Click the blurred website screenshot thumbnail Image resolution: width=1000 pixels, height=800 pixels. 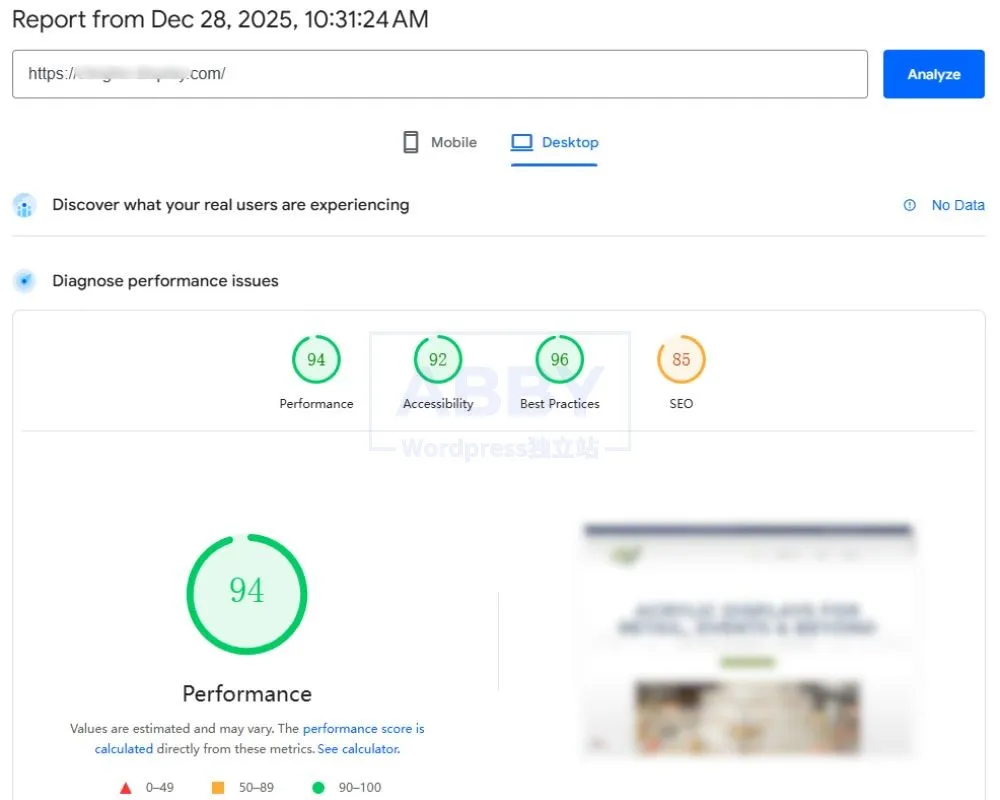pyautogui.click(x=748, y=640)
